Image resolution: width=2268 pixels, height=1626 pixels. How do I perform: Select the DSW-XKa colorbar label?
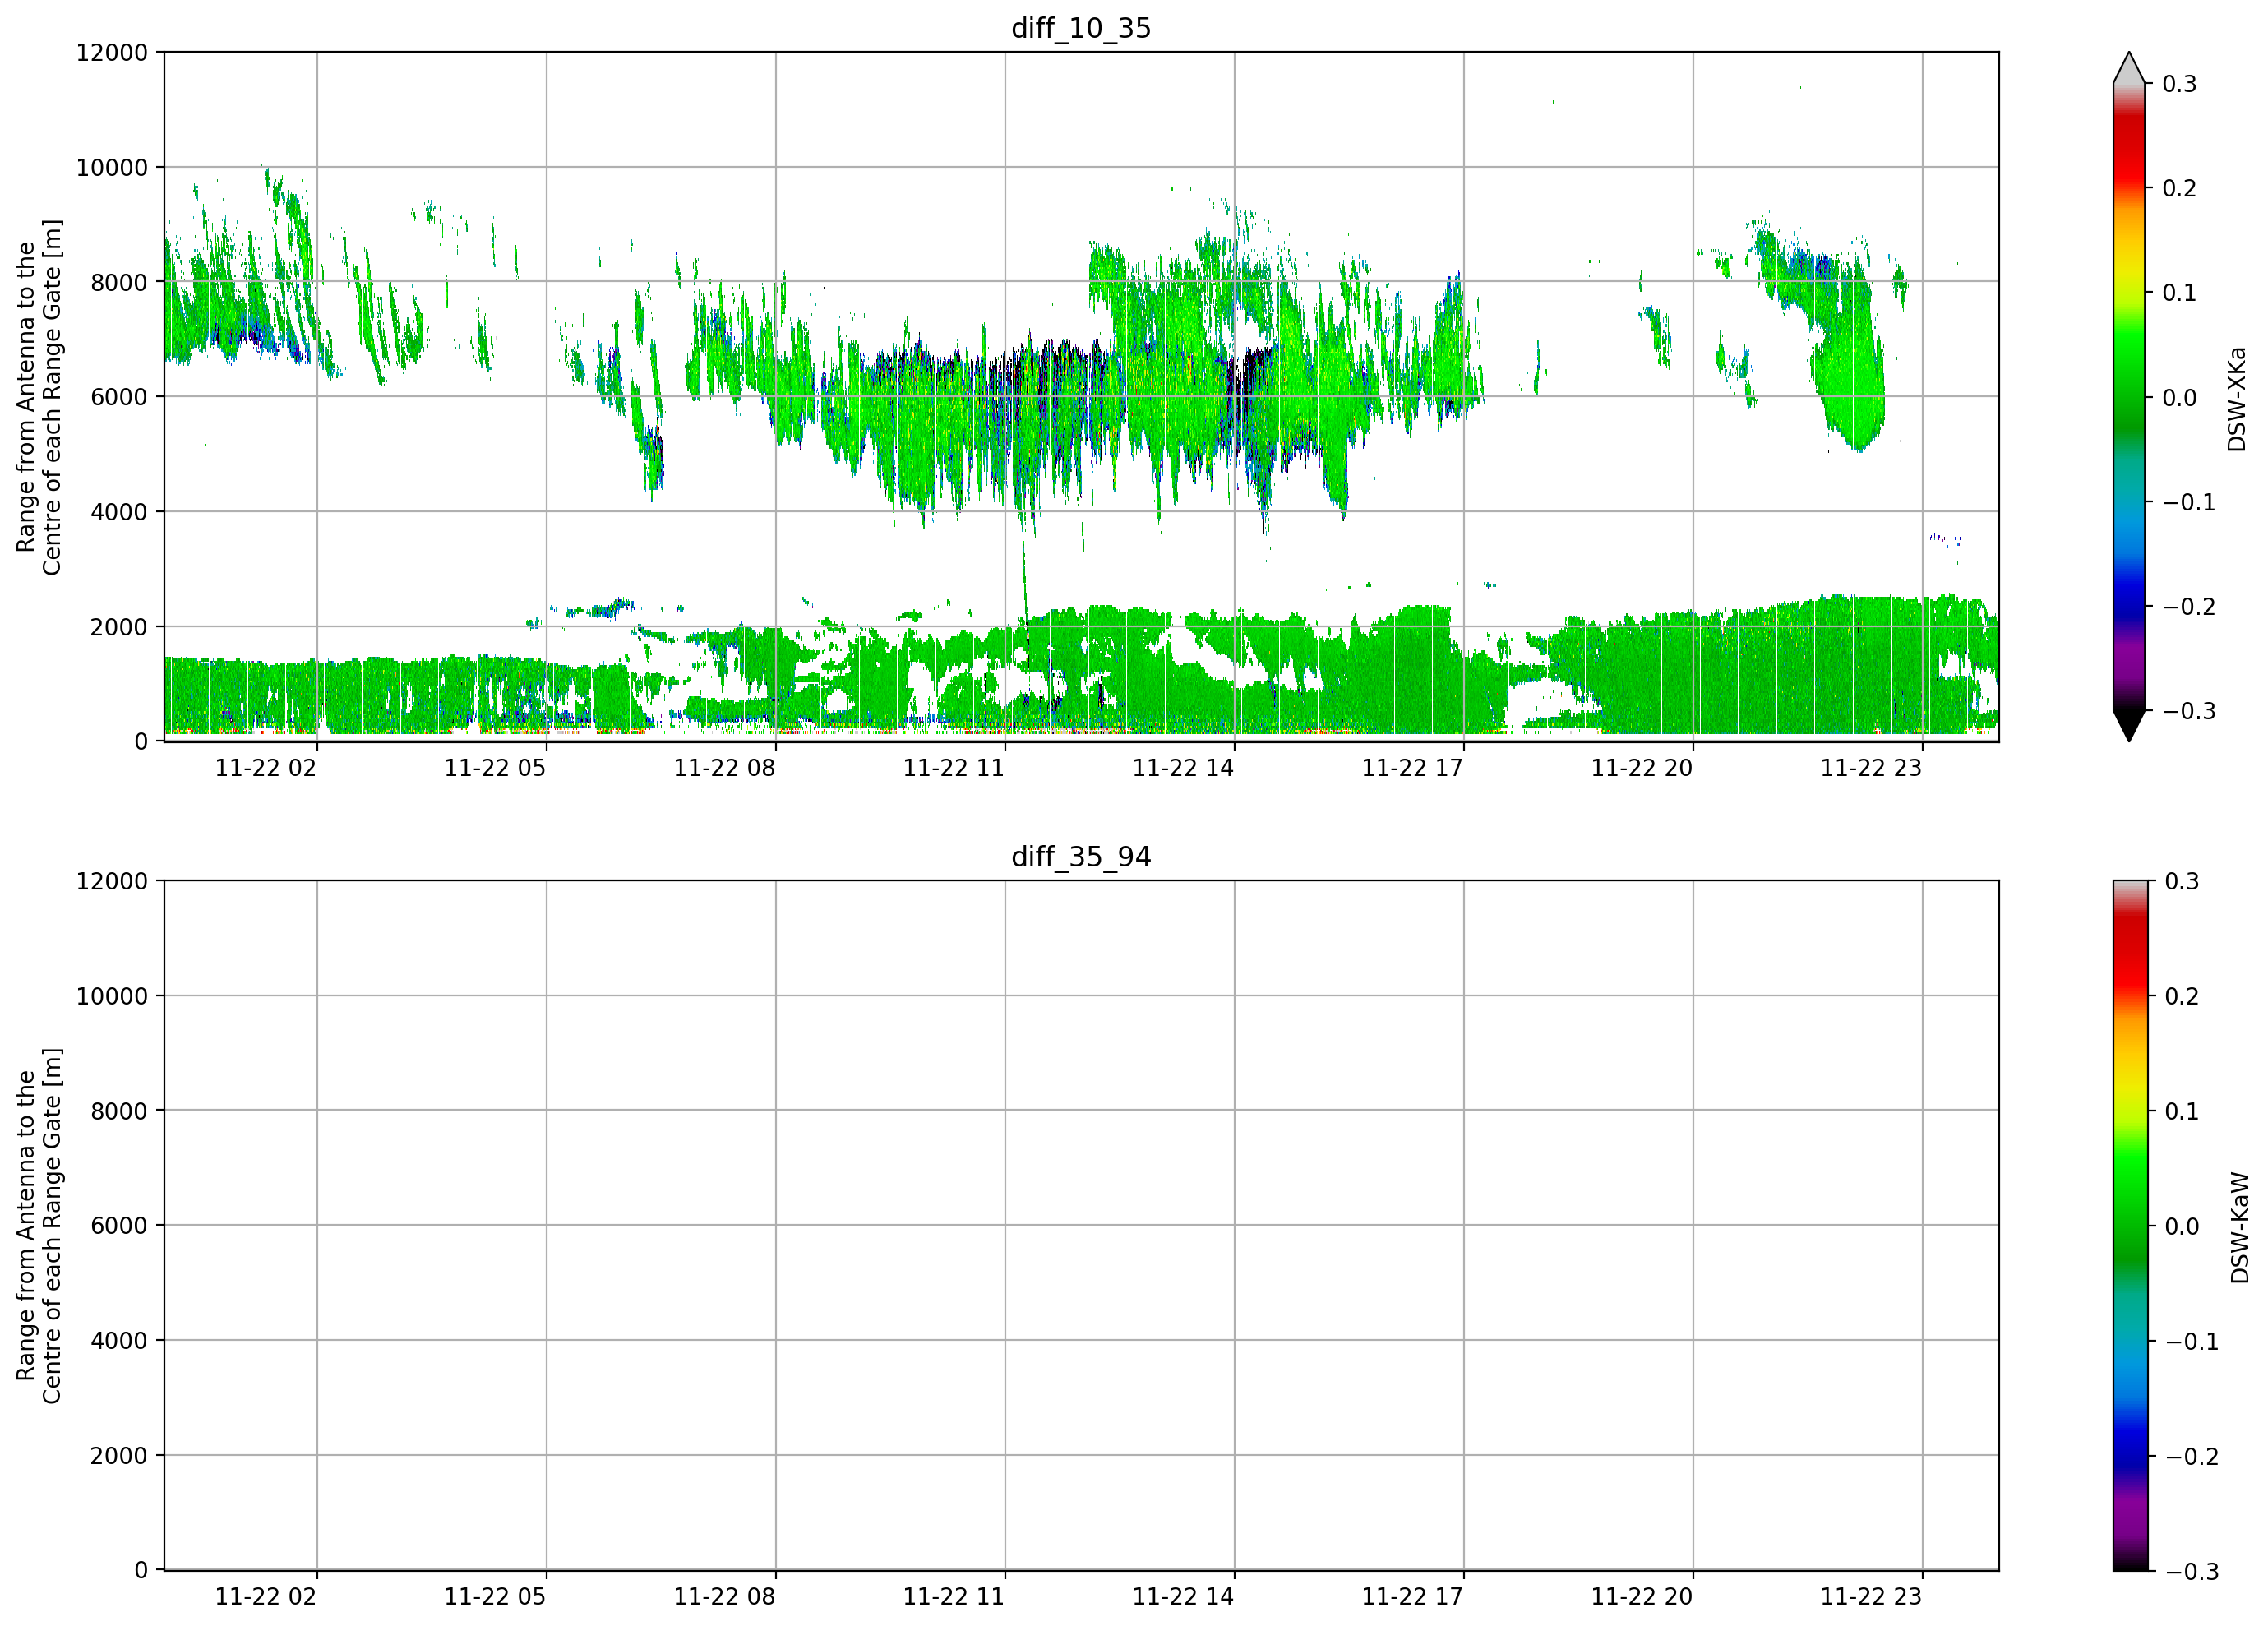[x=2237, y=399]
